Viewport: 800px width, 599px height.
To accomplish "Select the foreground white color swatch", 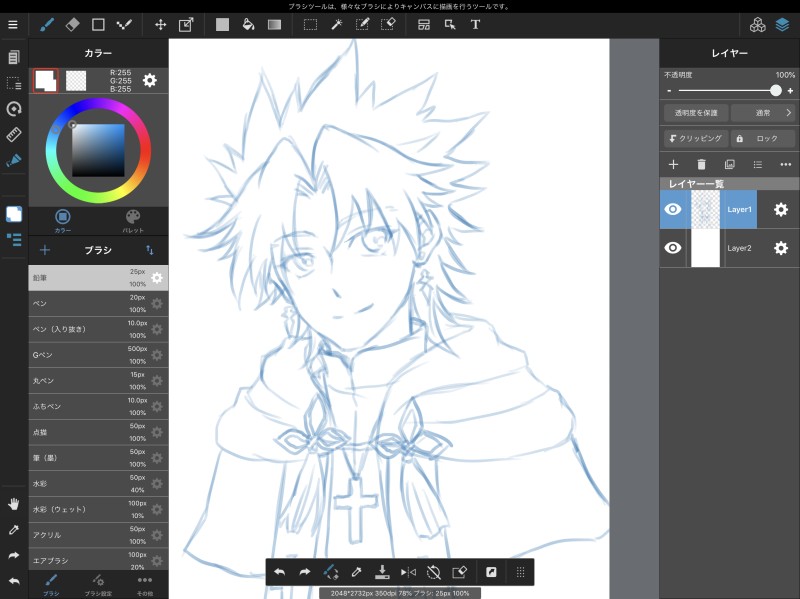I will [46, 81].
